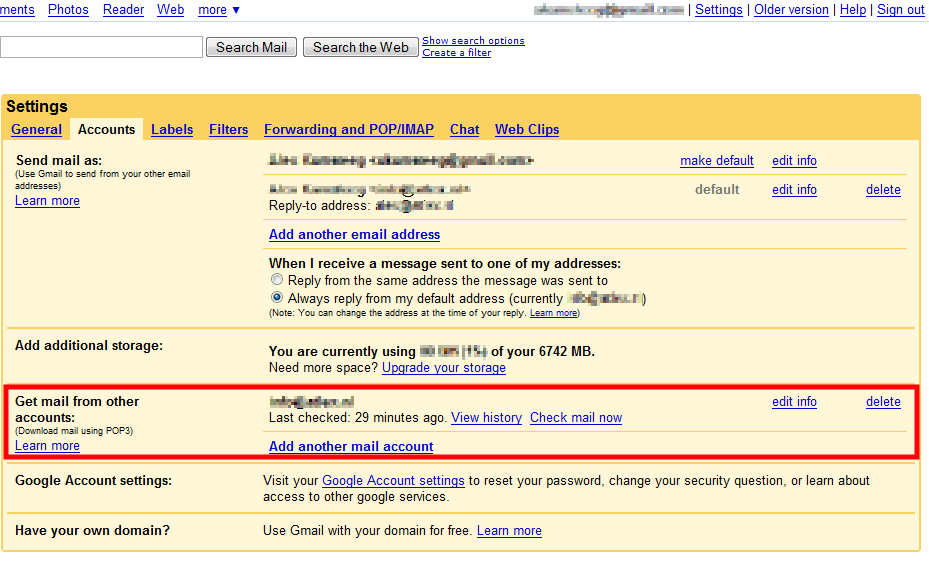The height and width of the screenshot is (564, 929).
Task: Open Learn more link in reply note
Action: (553, 313)
